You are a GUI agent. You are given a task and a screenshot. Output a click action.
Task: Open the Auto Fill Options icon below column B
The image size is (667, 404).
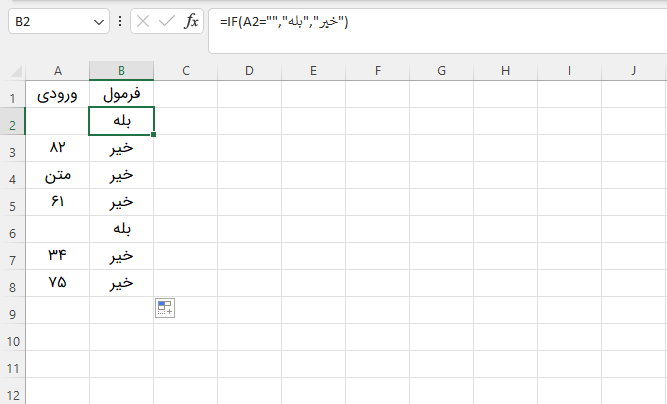point(165,308)
